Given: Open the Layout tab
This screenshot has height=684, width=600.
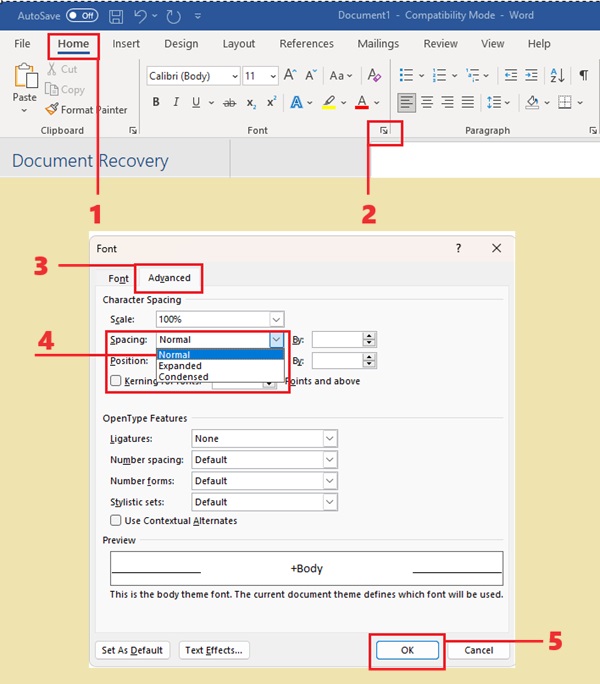Looking at the screenshot, I should 239,44.
